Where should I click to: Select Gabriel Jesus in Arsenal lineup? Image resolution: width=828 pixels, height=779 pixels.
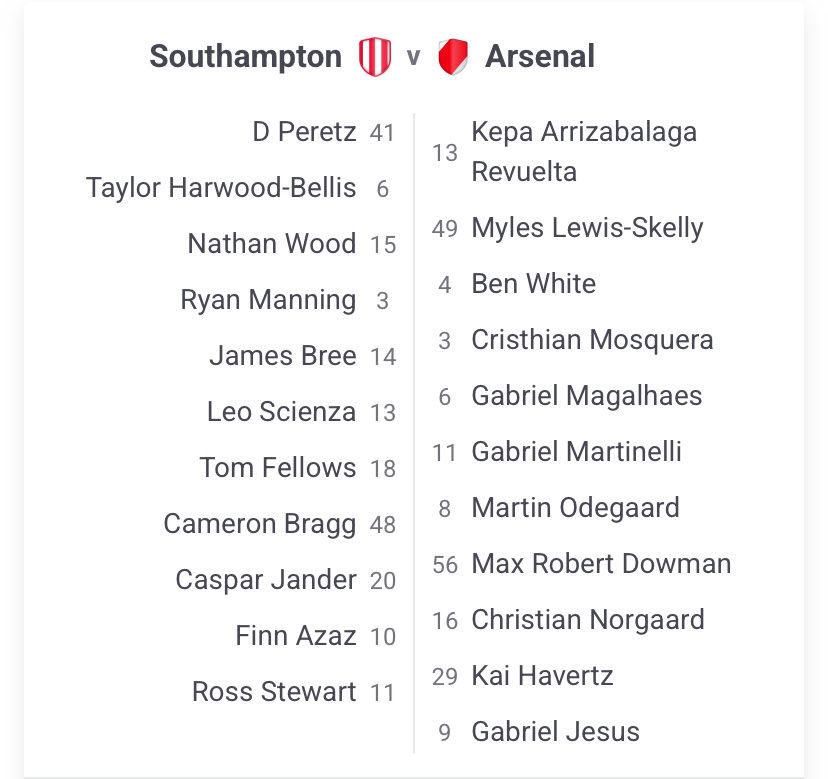click(x=555, y=732)
